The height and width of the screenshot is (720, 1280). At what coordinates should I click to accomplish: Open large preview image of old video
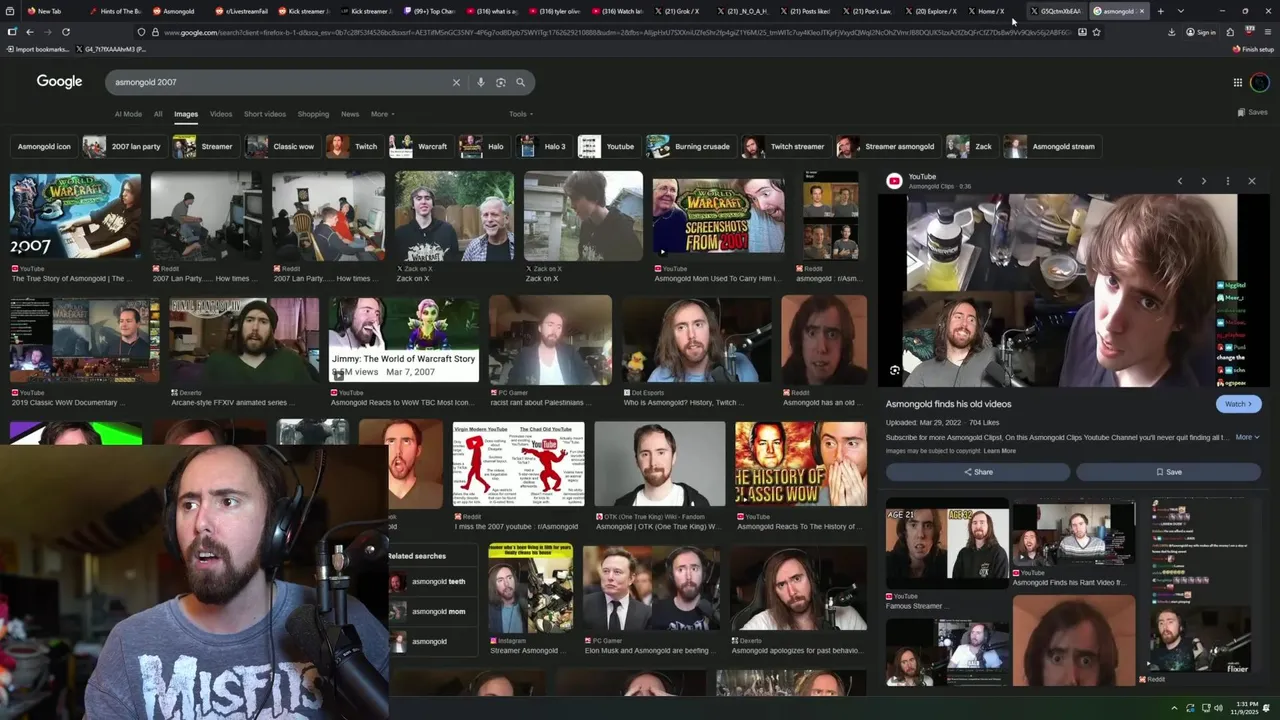pyautogui.click(x=1073, y=290)
